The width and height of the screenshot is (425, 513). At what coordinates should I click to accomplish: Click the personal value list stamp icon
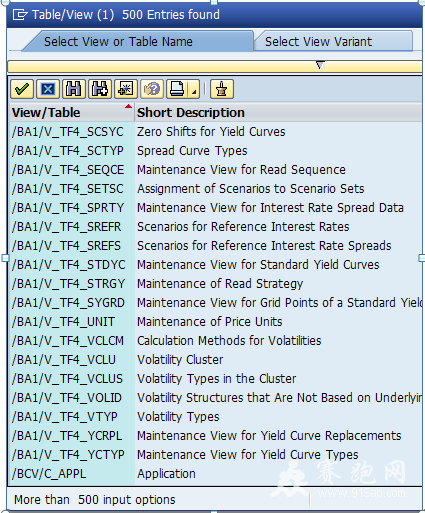click(x=222, y=89)
